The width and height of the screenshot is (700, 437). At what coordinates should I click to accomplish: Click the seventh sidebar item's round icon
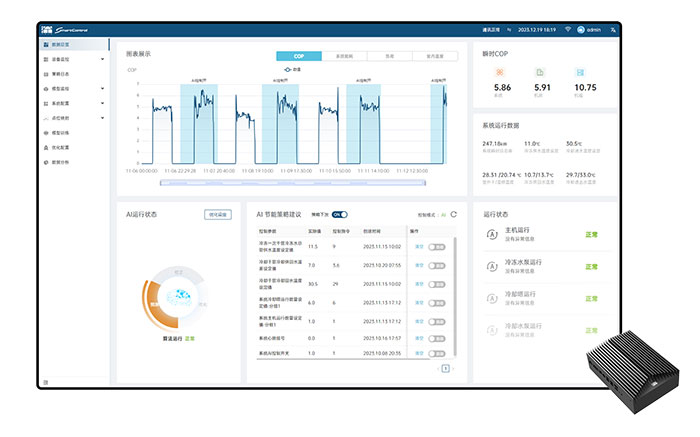[x=46, y=133]
